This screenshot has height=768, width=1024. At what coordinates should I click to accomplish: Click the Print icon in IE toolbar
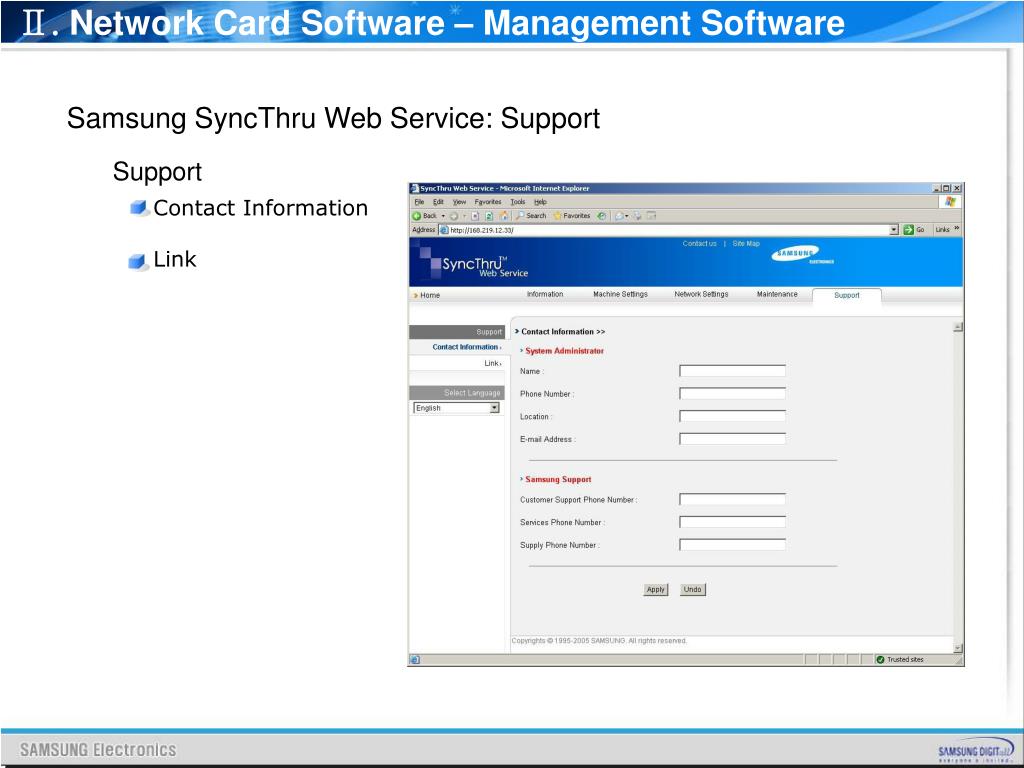[x=637, y=216]
